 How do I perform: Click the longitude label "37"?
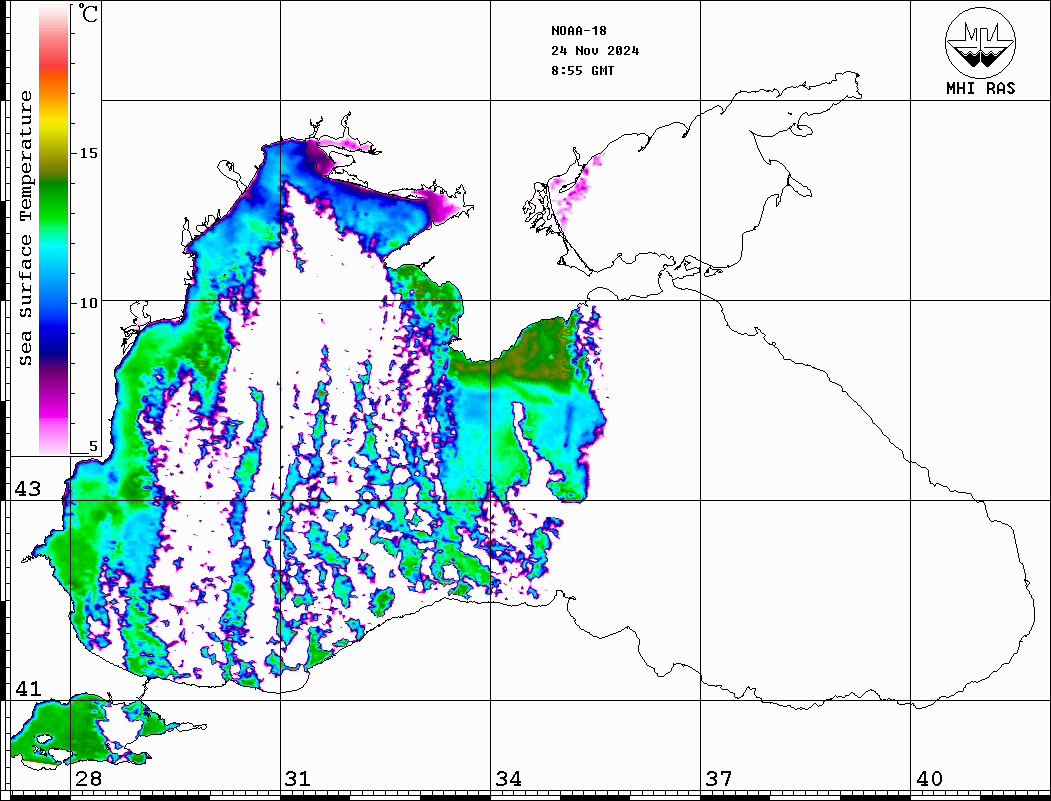719,778
